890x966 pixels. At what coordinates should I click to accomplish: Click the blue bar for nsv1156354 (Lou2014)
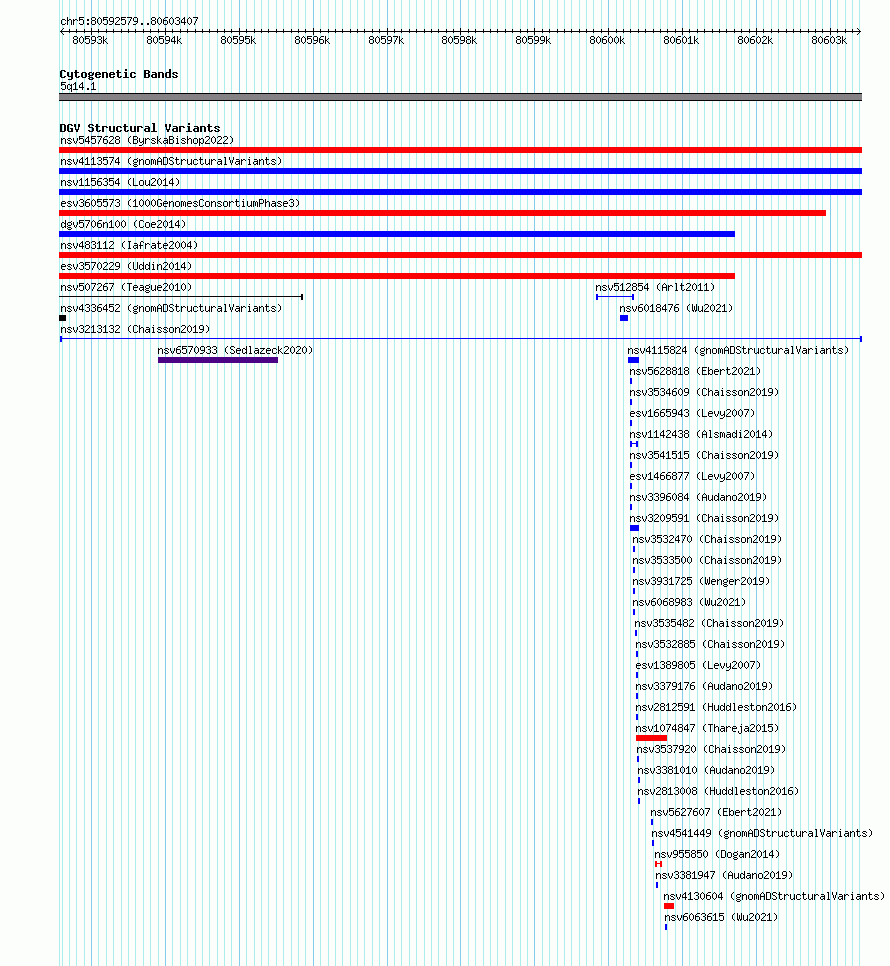point(460,192)
